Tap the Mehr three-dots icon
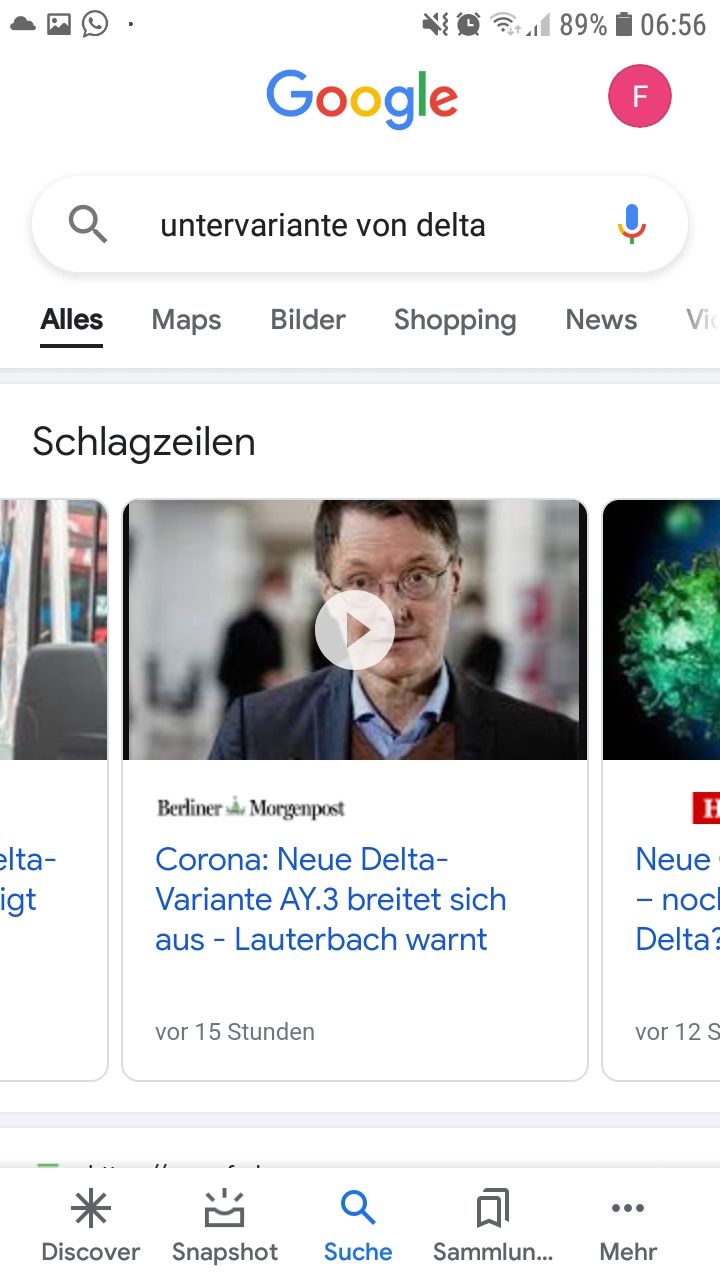 point(627,1209)
